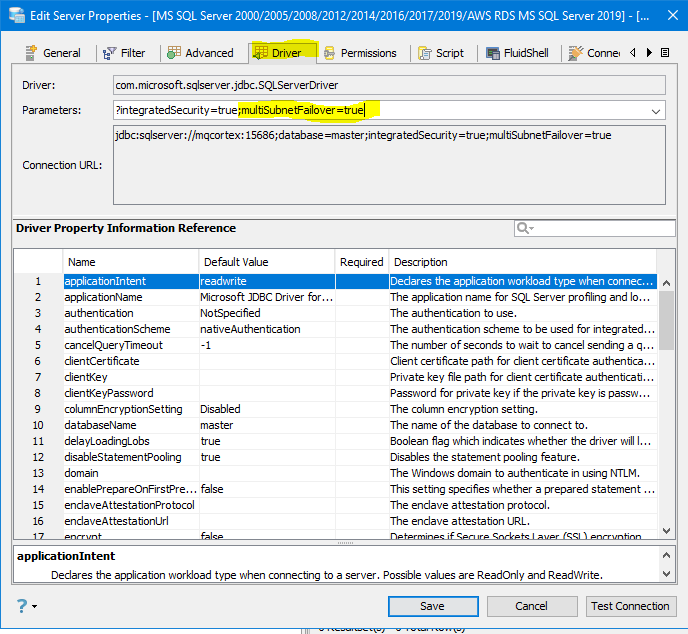The width and height of the screenshot is (688, 634).
Task: Open the Advanced tab
Action: 200,53
